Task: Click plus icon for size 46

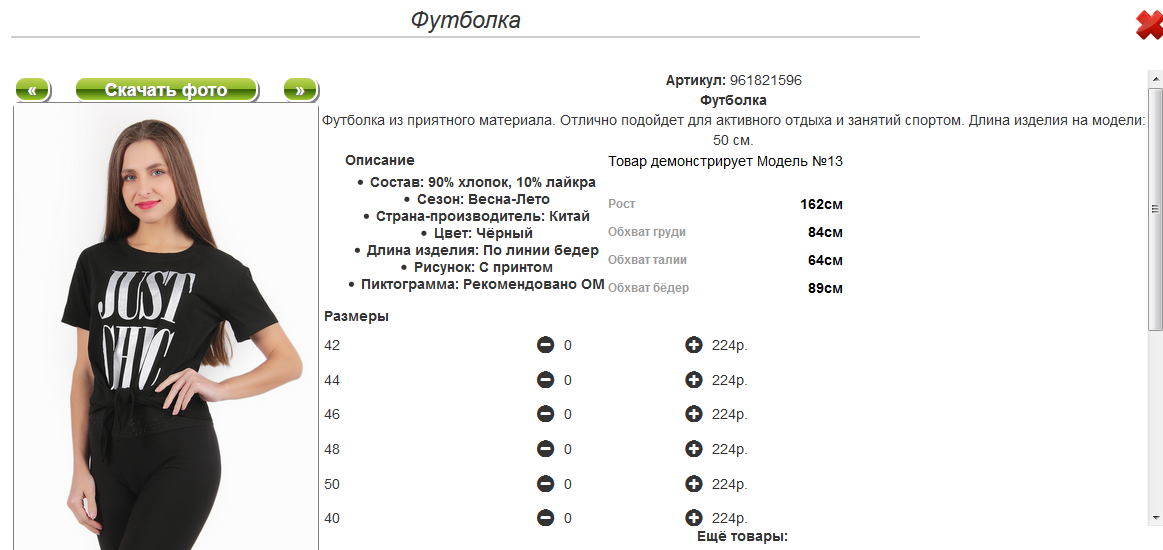Action: point(693,414)
